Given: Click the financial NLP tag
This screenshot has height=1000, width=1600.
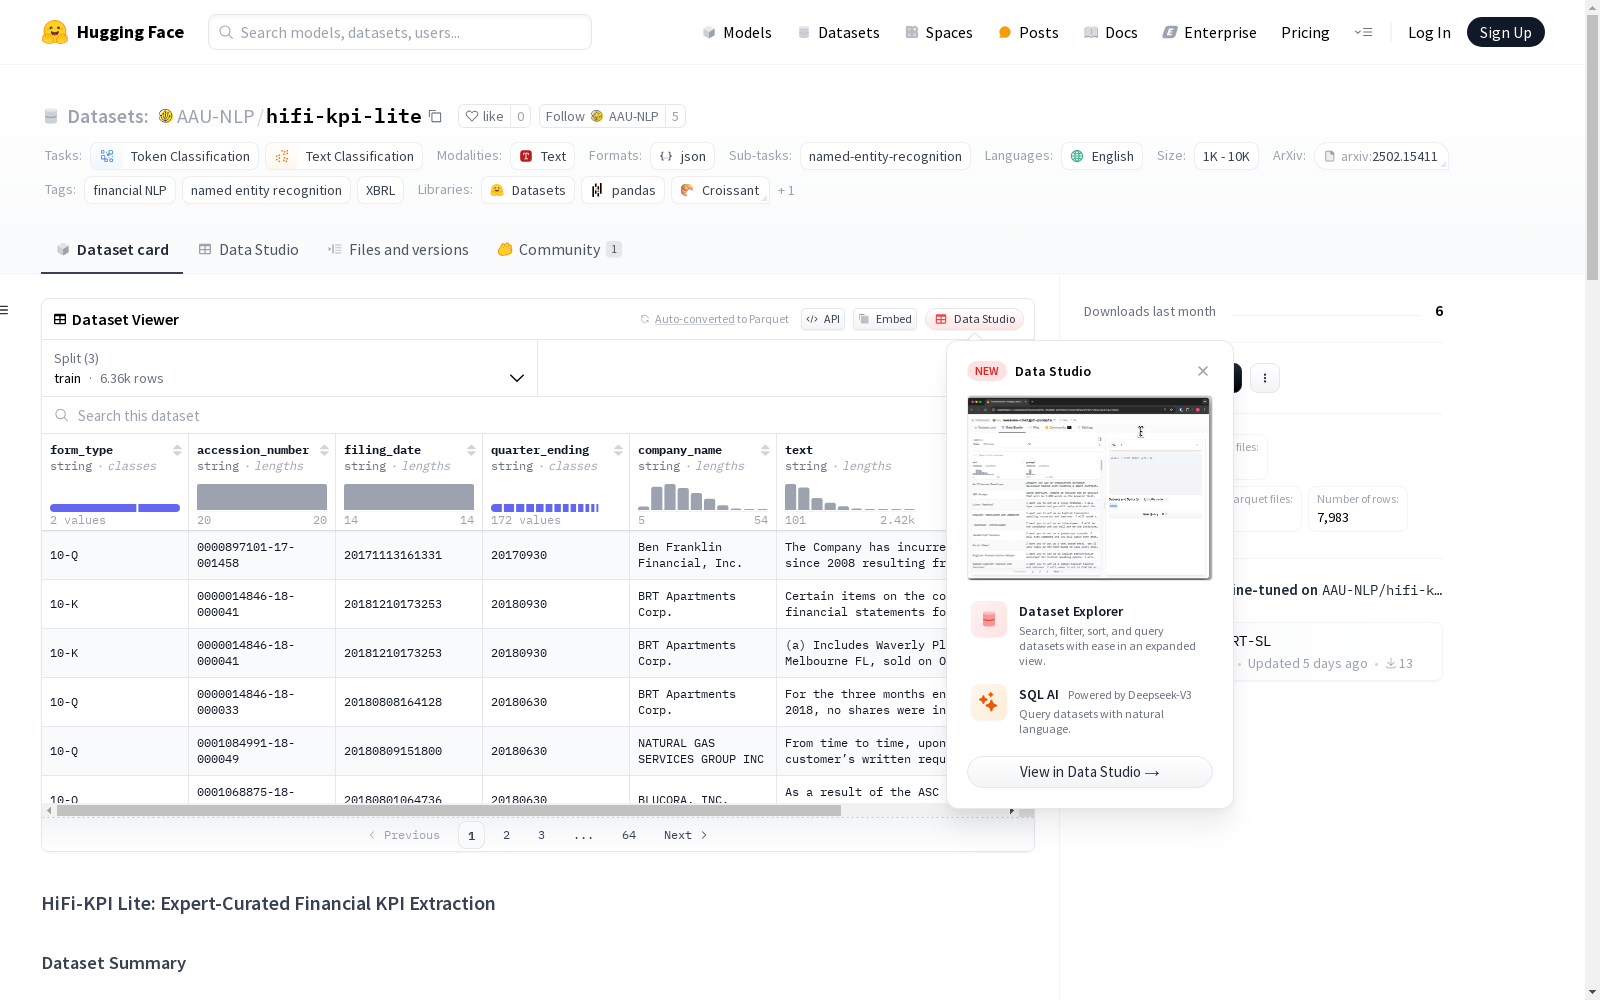Looking at the screenshot, I should (130, 190).
